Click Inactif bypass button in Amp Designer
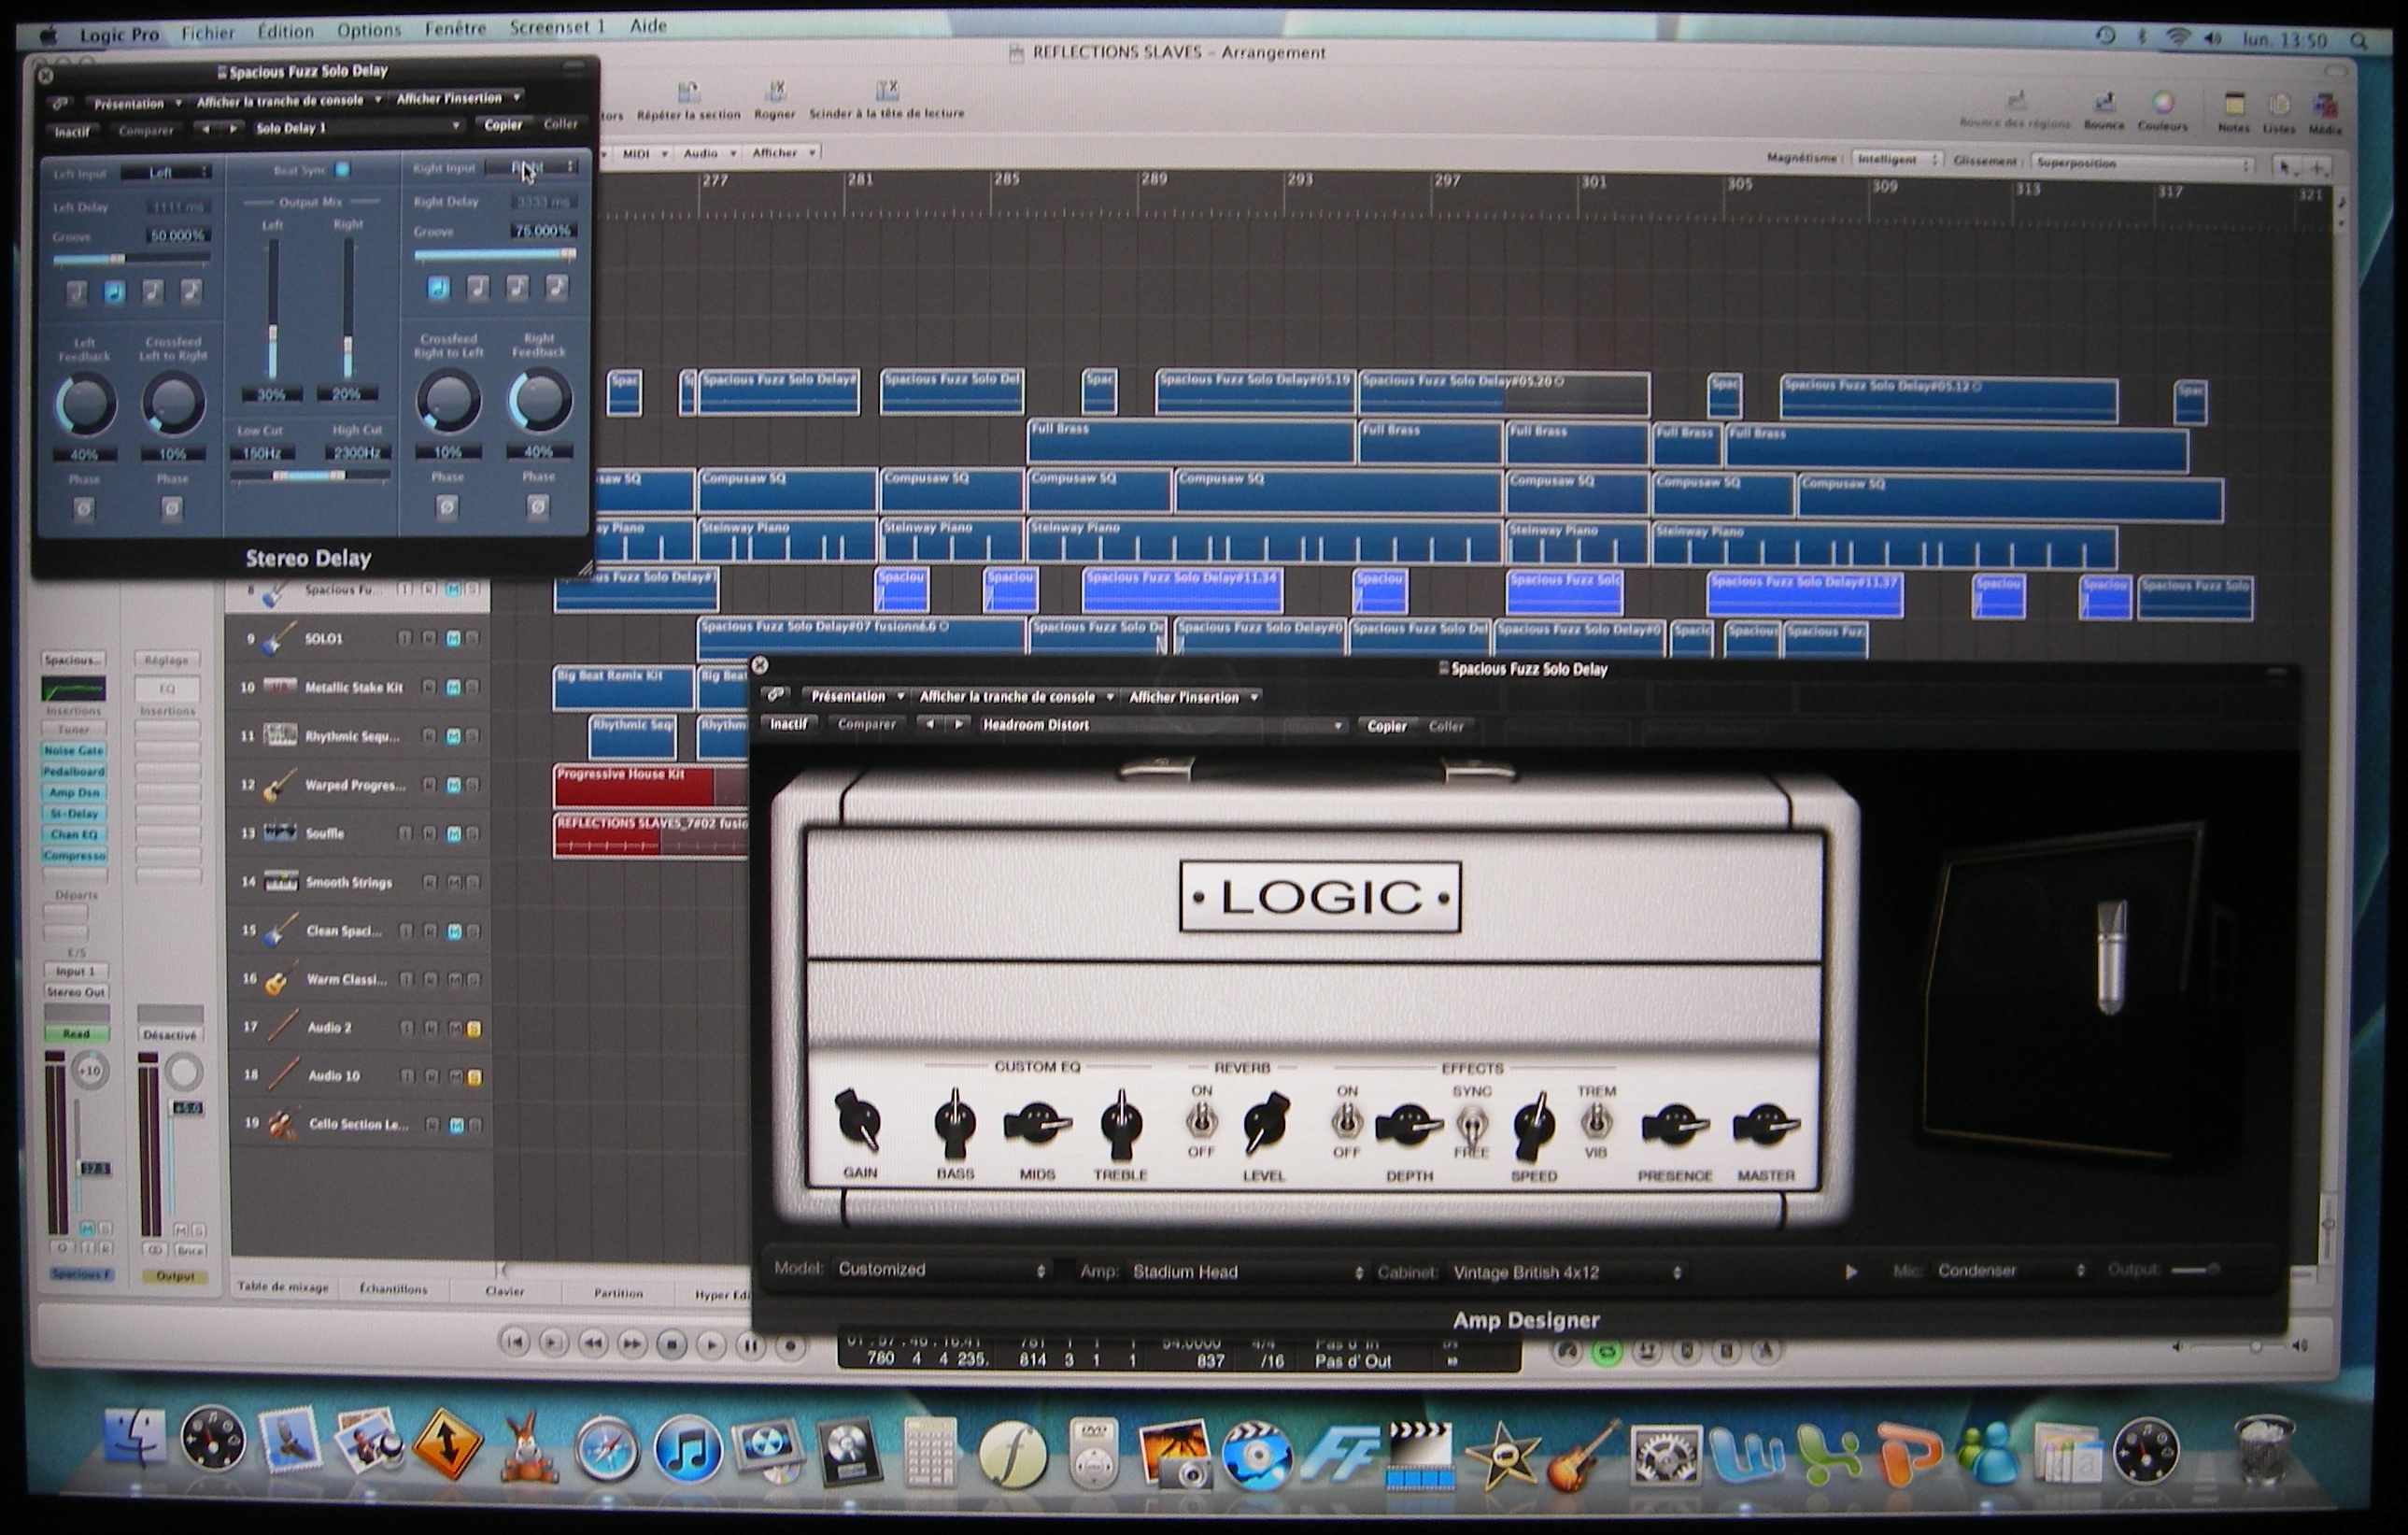 [788, 725]
